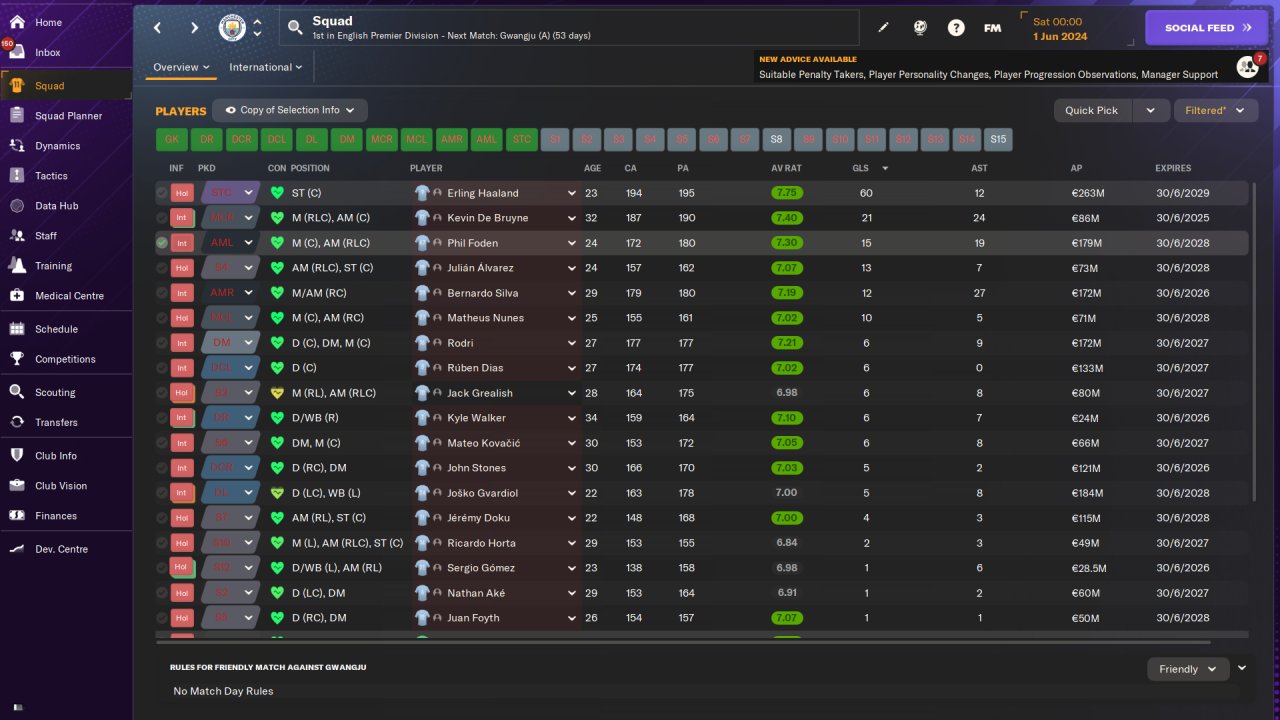Go back with the left arrow
1280x720 pixels.
click(x=158, y=28)
